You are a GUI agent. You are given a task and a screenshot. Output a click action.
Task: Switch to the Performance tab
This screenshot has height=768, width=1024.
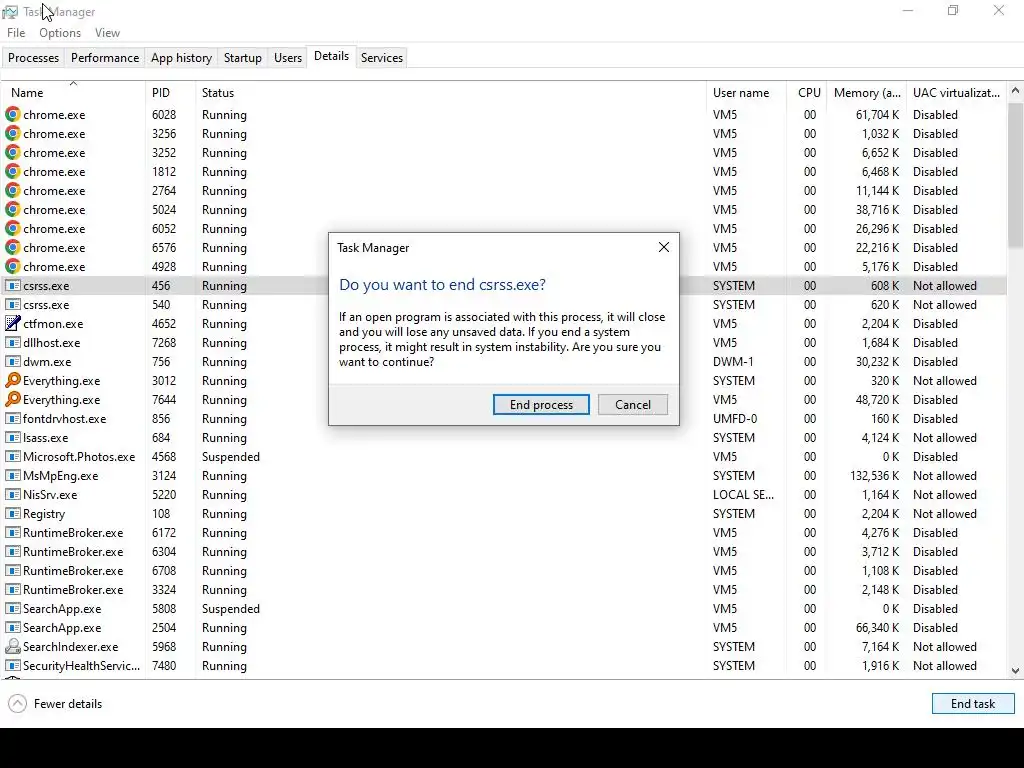pos(105,57)
